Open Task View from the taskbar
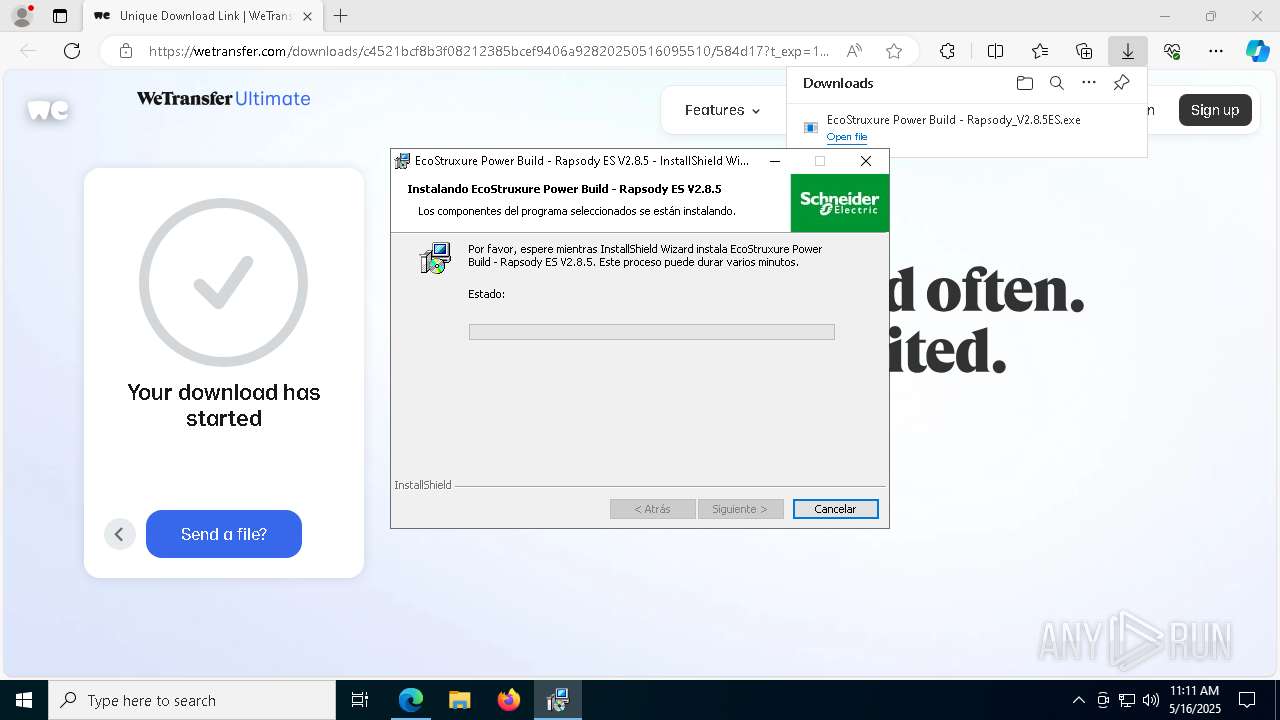 [x=360, y=700]
